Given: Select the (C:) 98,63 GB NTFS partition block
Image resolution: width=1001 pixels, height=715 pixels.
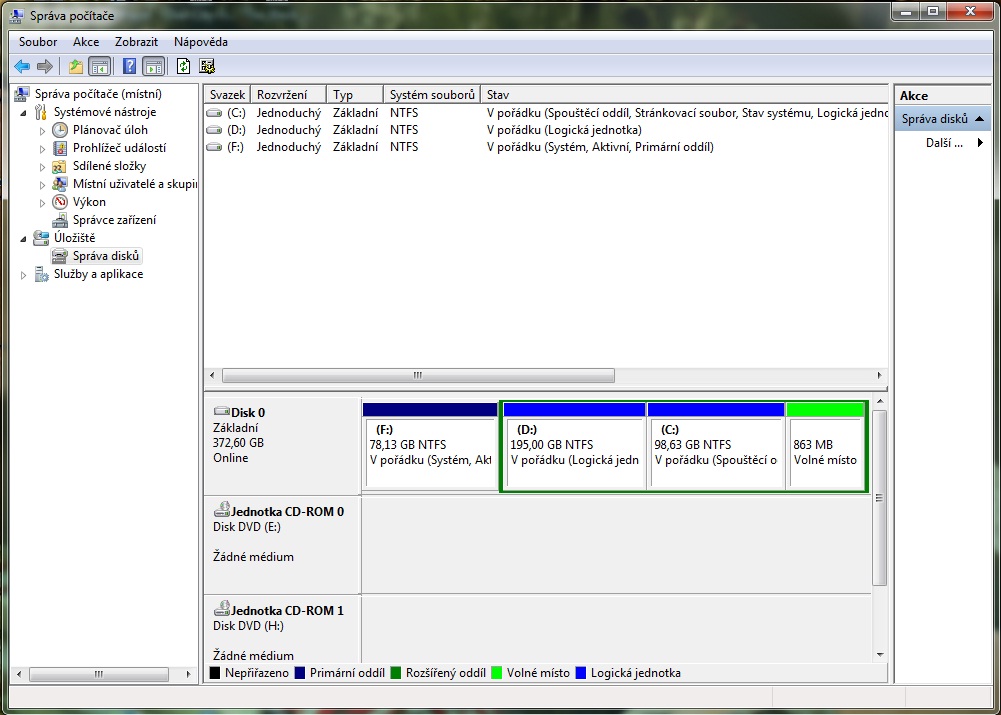Looking at the screenshot, I should tap(716, 446).
